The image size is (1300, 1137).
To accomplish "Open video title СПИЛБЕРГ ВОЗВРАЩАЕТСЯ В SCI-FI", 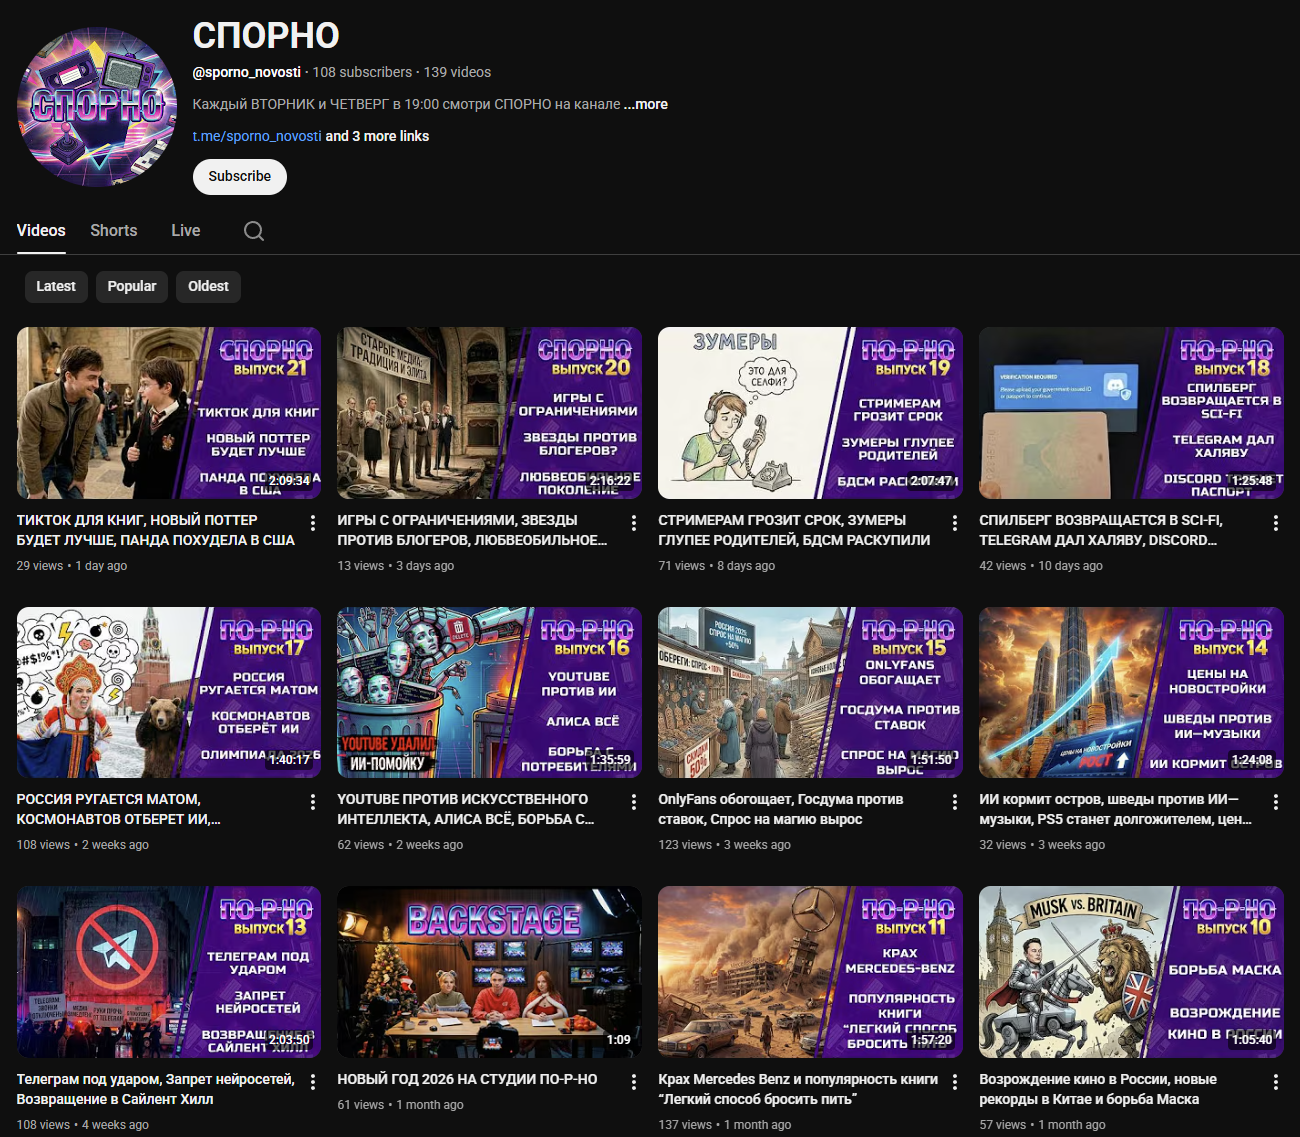I will pos(1101,530).
